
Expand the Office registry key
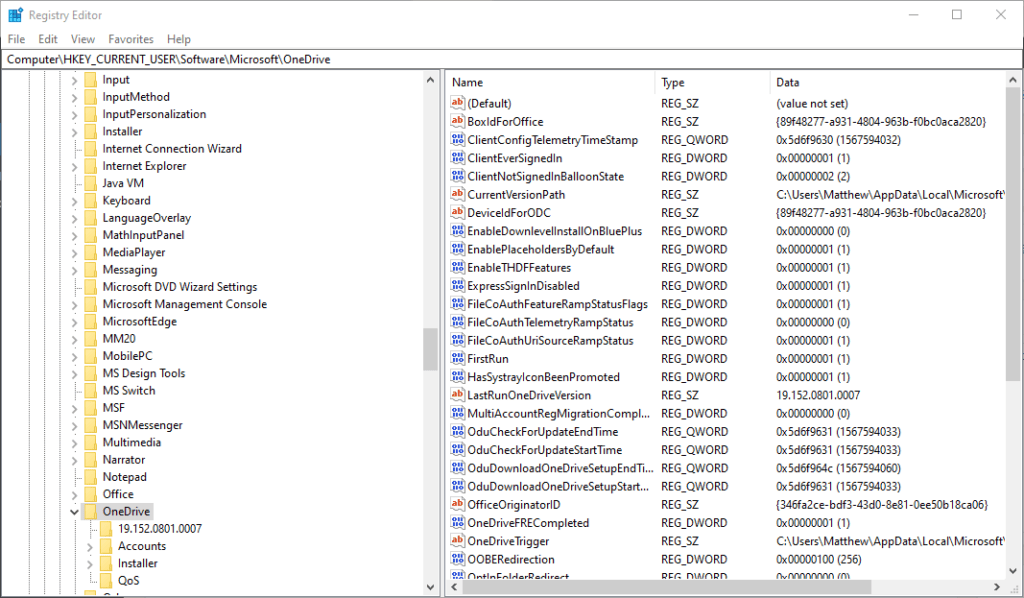(74, 494)
